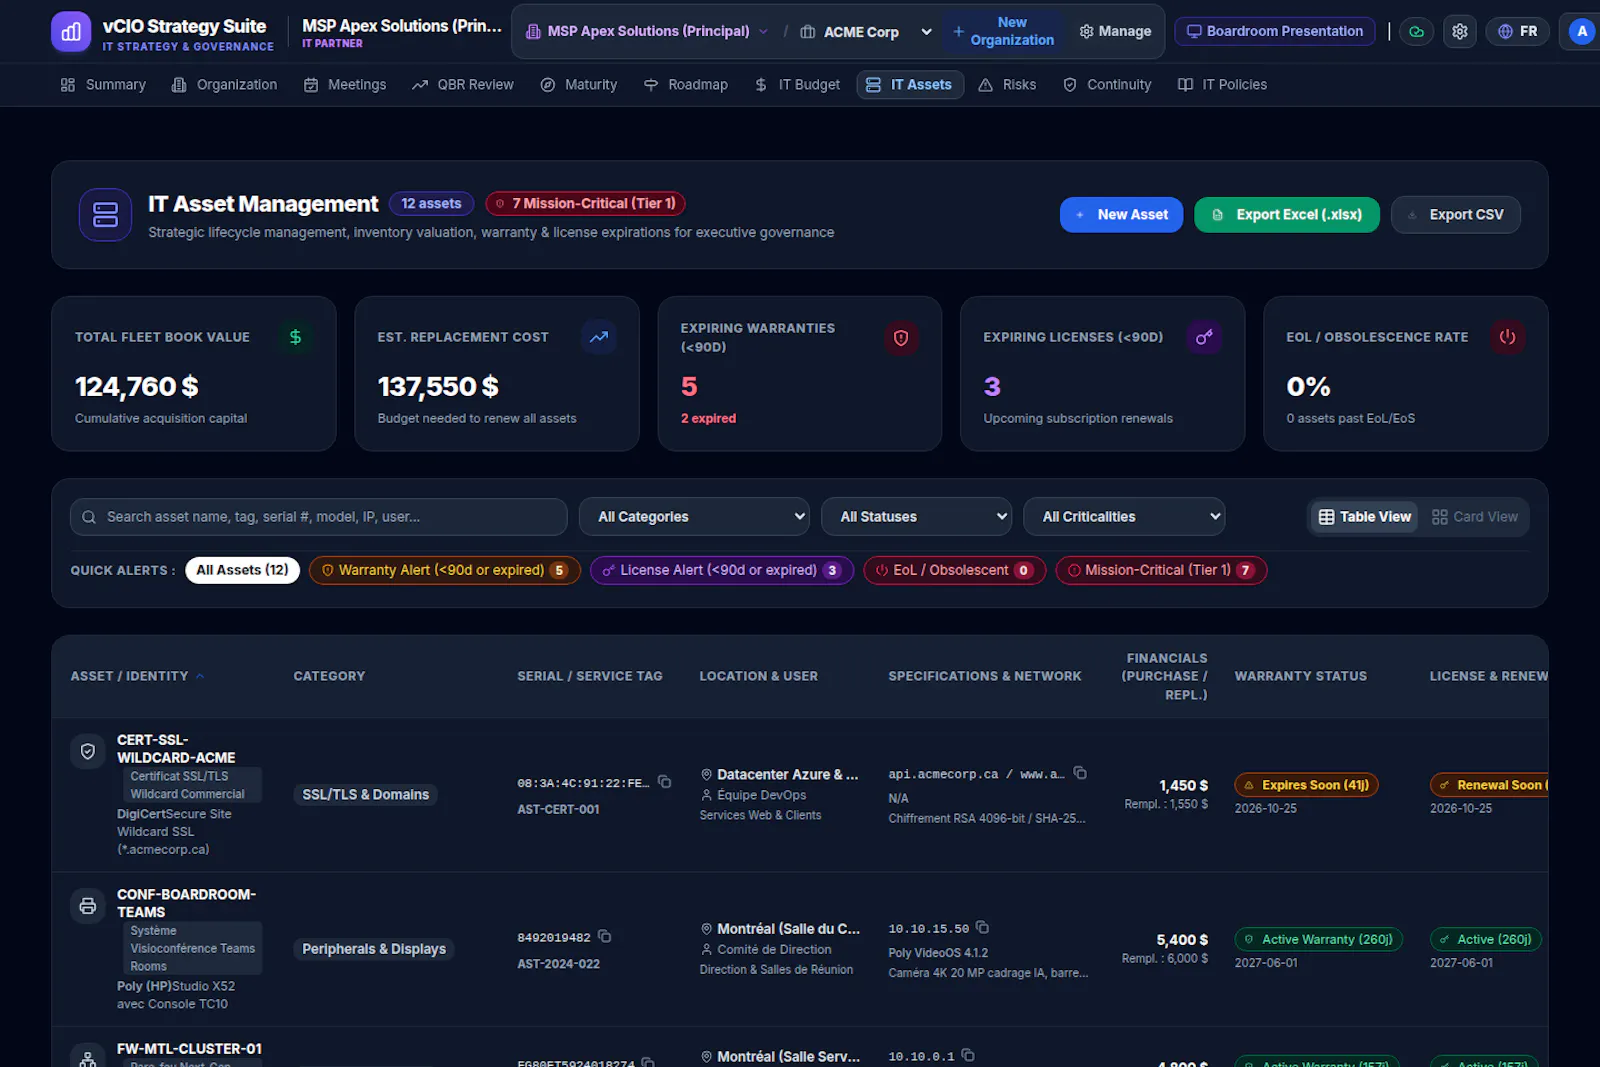Open IT Policies tab
The height and width of the screenshot is (1067, 1600).
tap(1222, 85)
